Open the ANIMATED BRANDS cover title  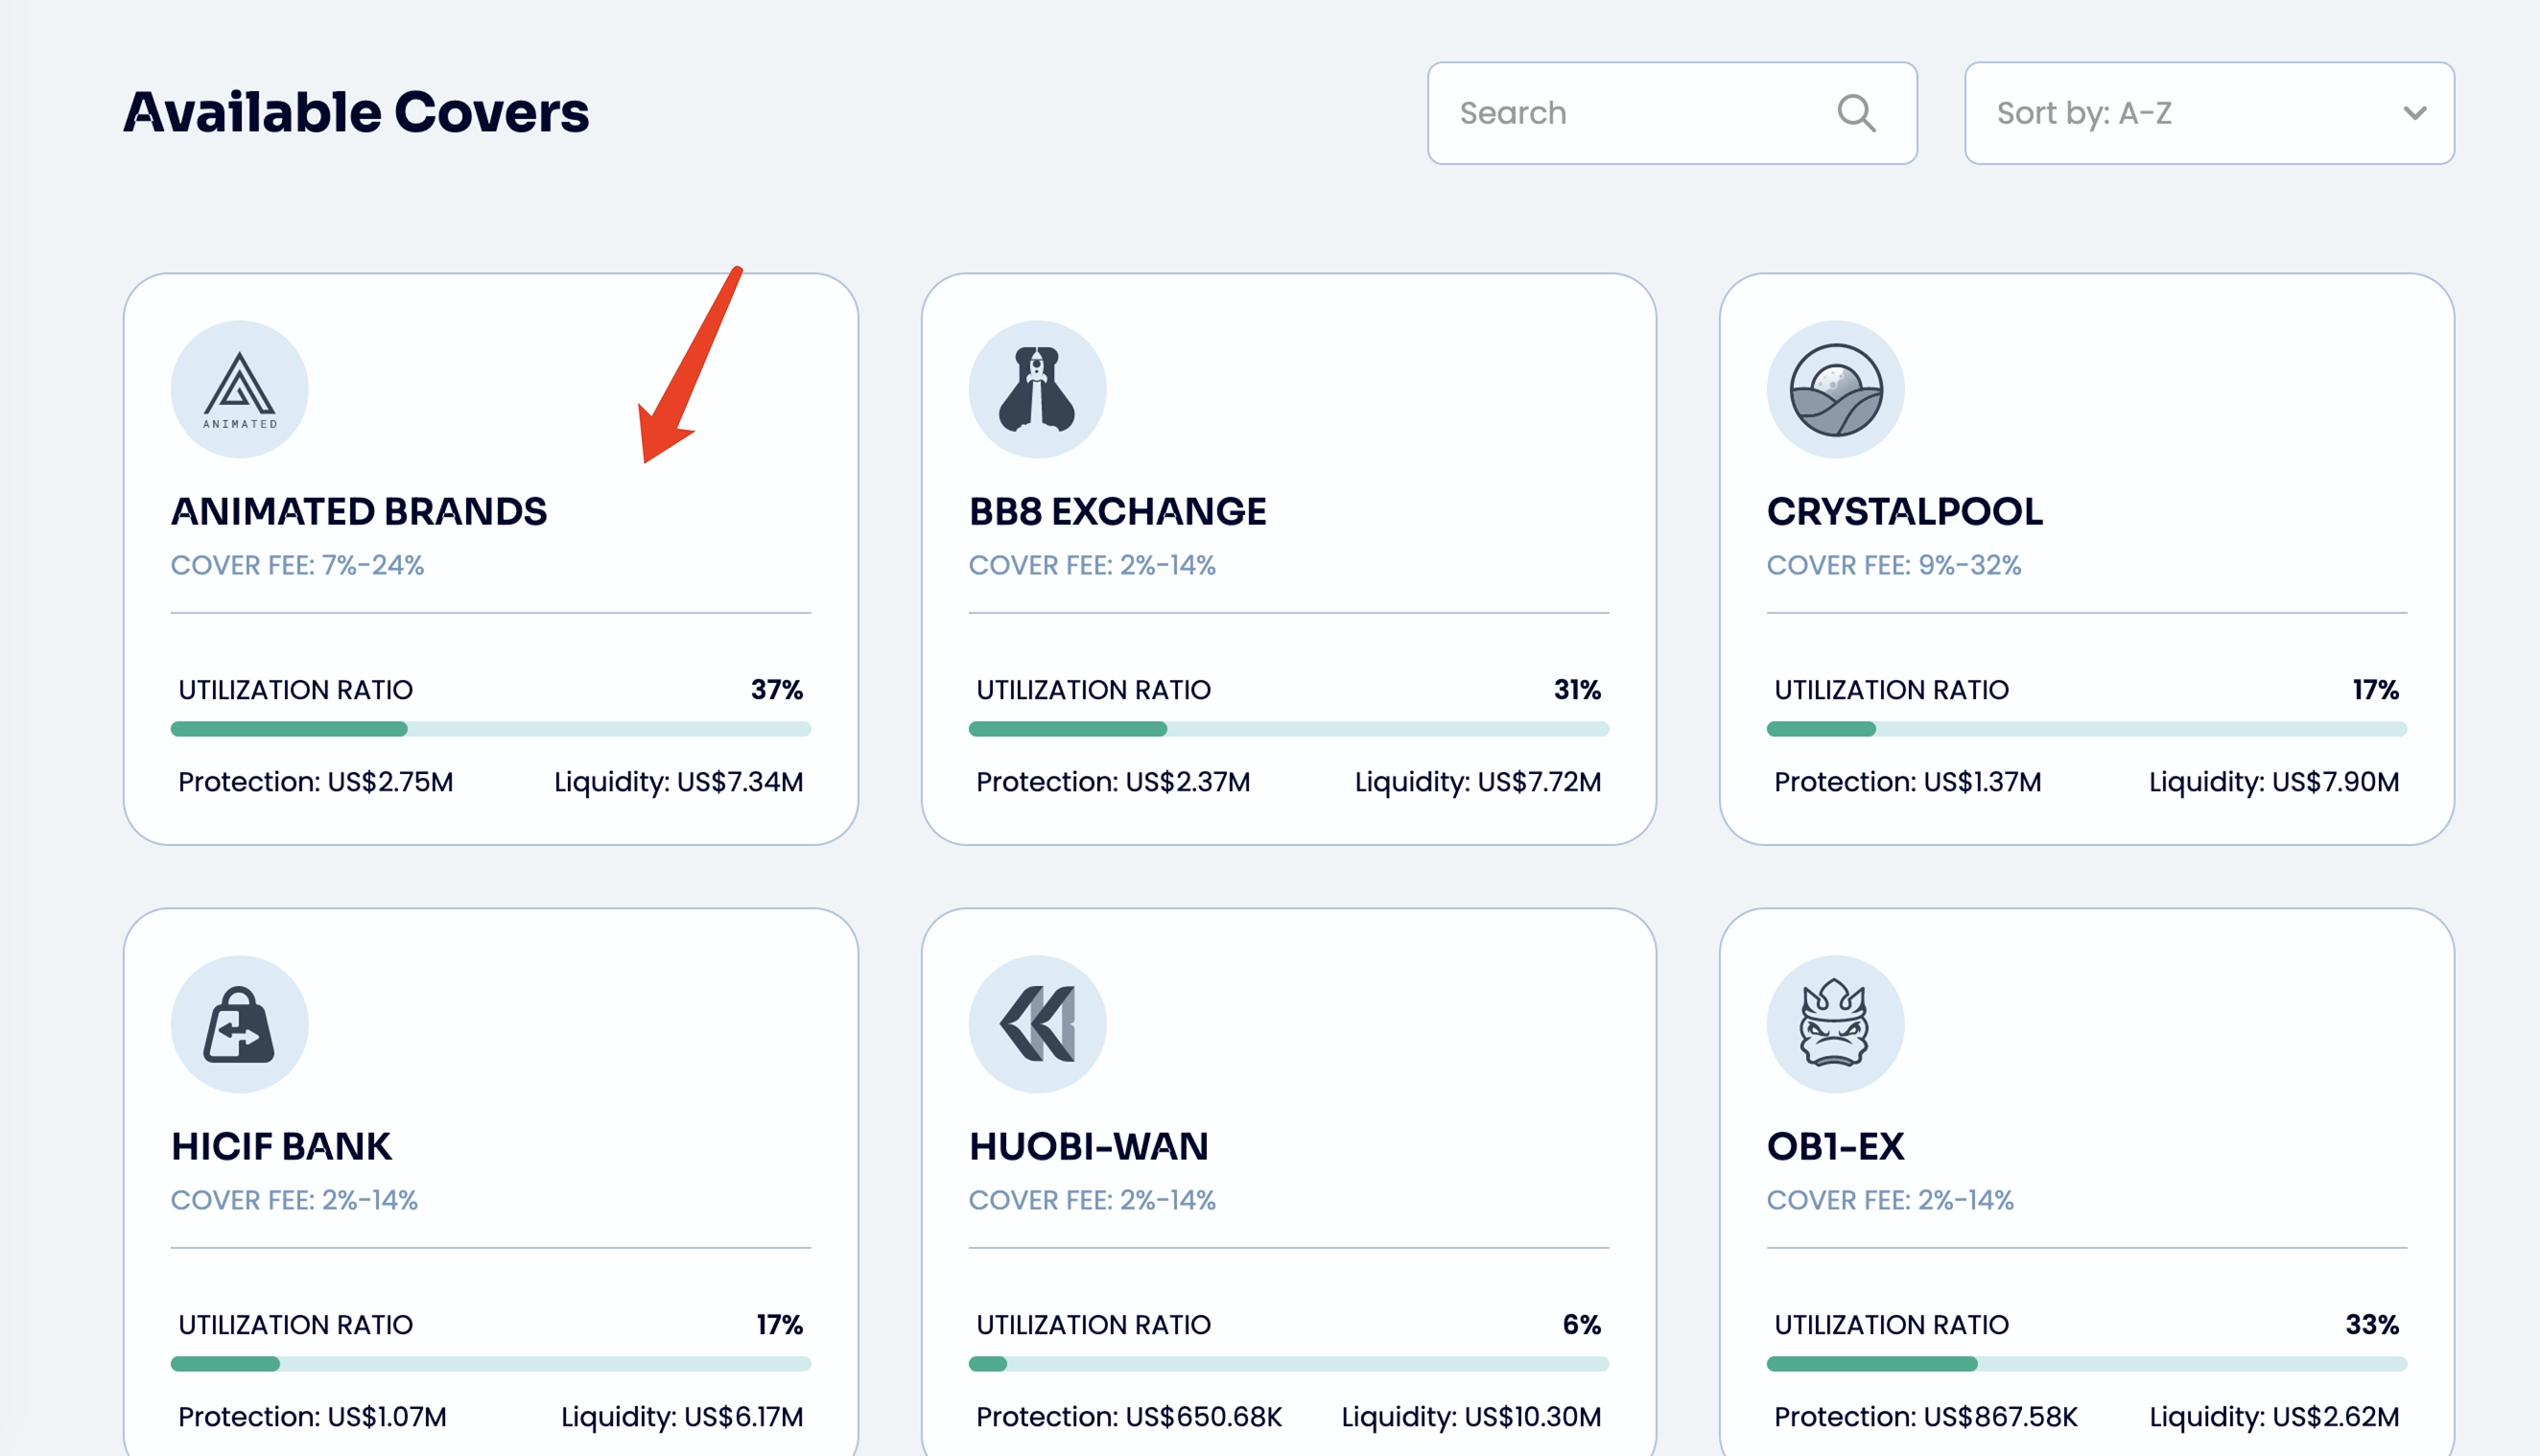(359, 511)
